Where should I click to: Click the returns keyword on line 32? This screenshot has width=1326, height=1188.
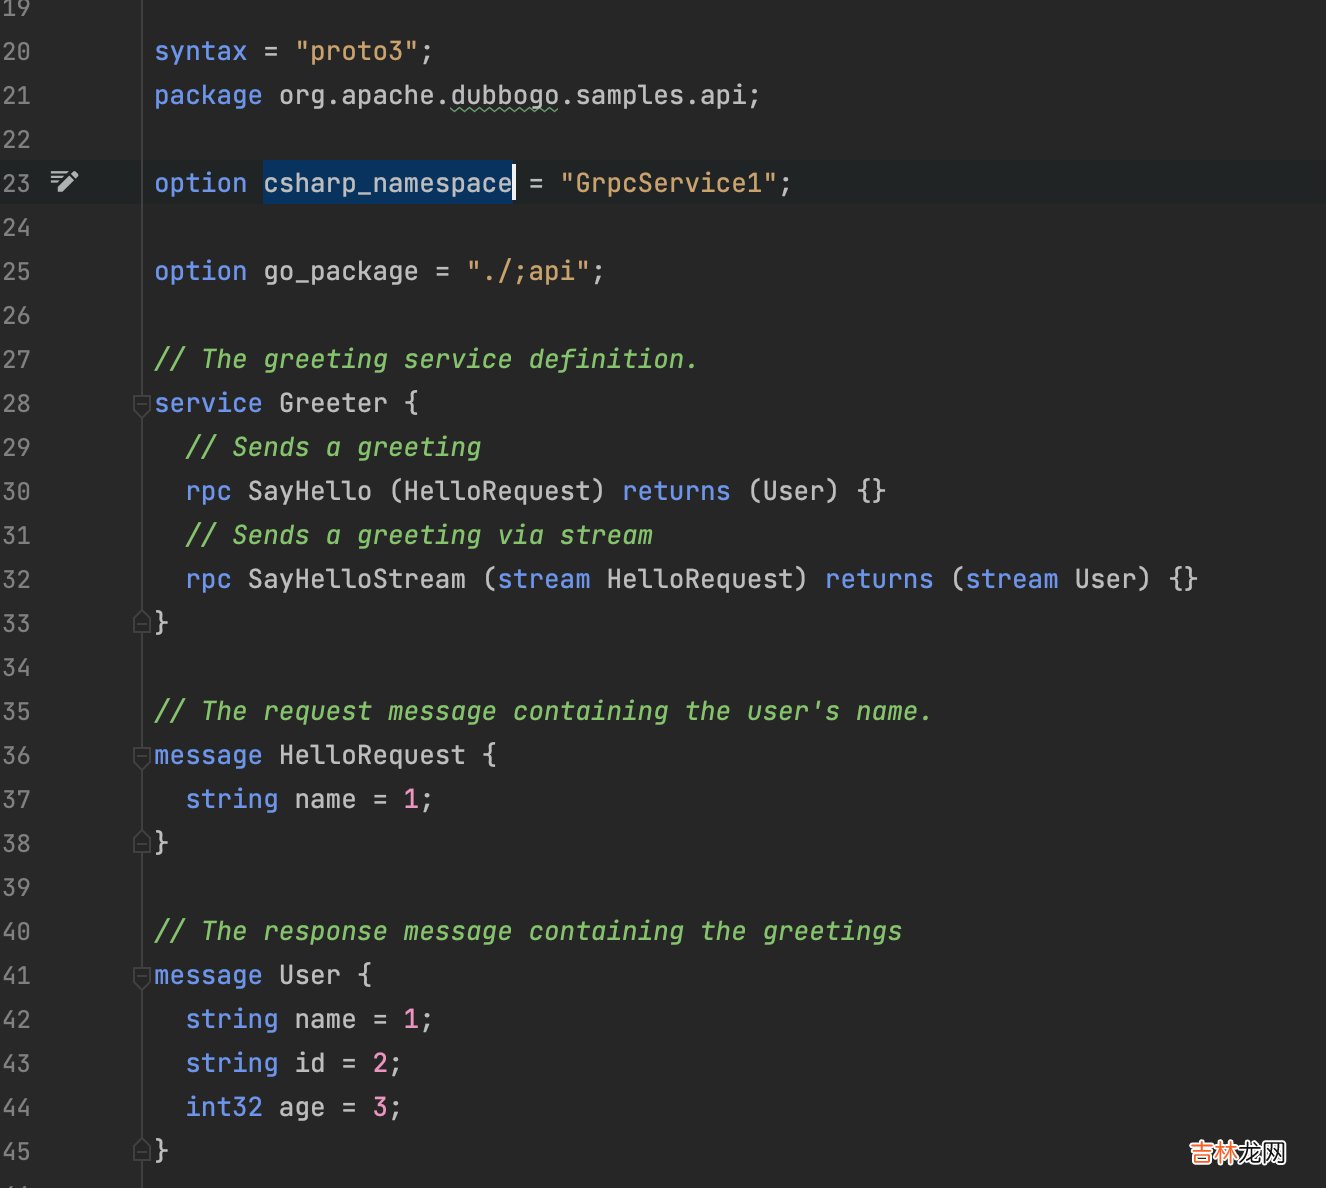[x=879, y=579]
